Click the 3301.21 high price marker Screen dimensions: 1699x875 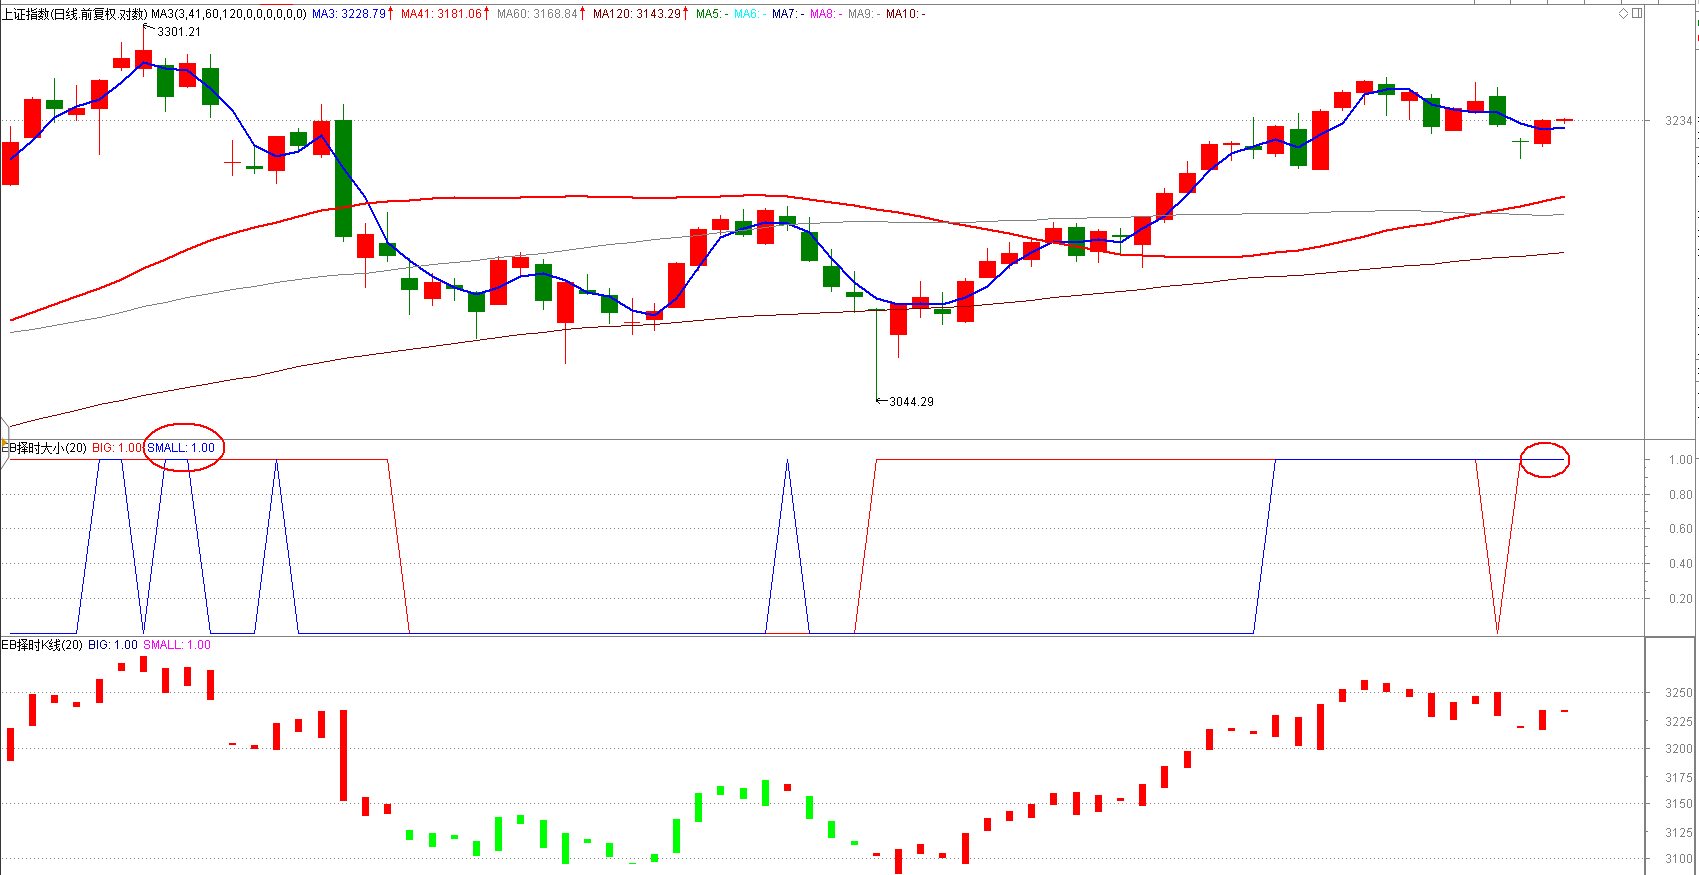[179, 32]
